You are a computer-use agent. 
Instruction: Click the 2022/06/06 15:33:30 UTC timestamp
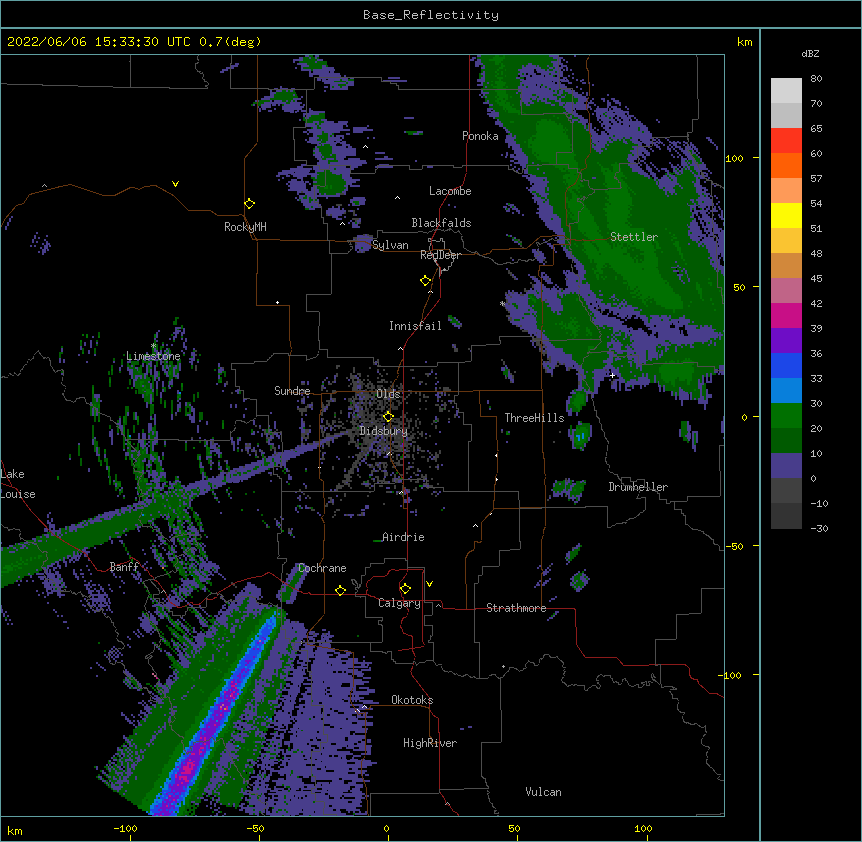click(99, 42)
